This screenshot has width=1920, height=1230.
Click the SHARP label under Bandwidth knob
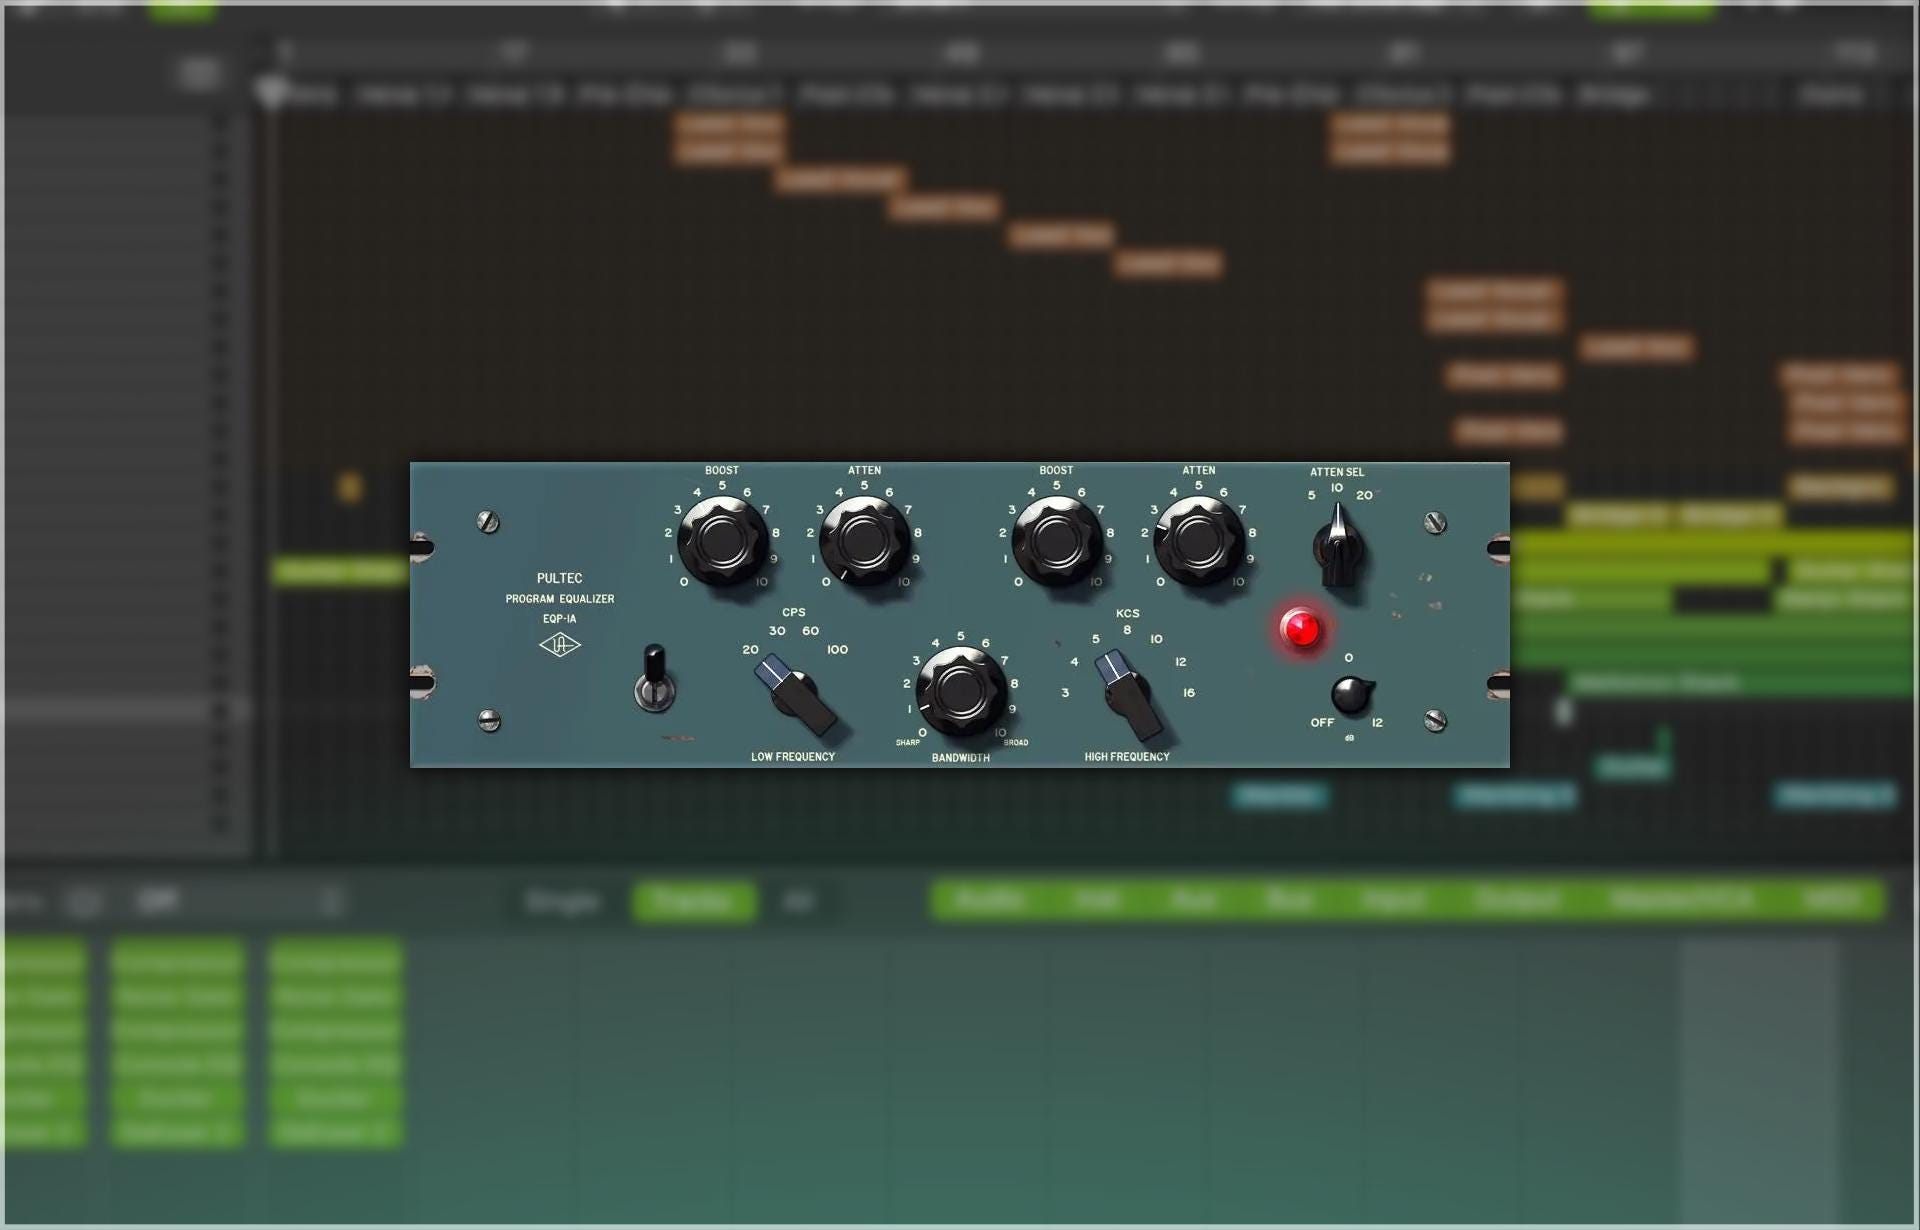pos(908,743)
